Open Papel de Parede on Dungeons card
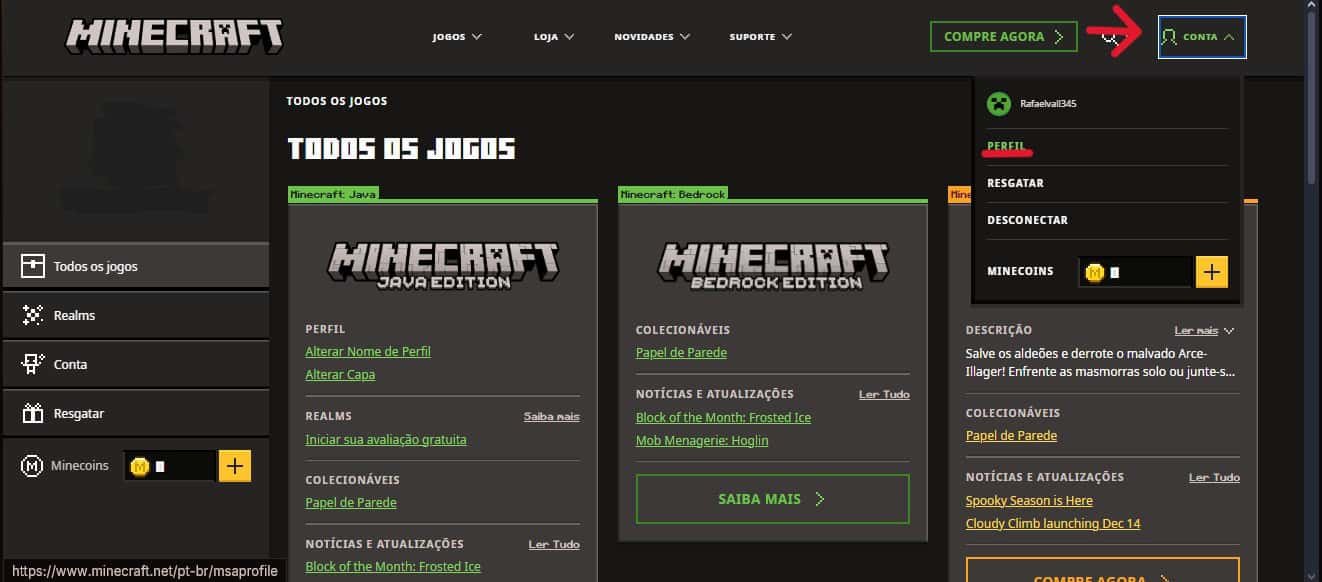1322x582 pixels. point(1011,436)
